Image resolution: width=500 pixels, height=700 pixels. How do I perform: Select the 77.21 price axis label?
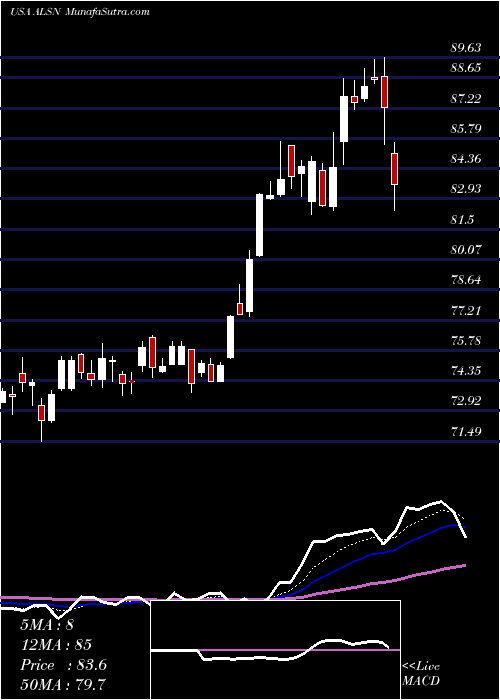tap(466, 310)
